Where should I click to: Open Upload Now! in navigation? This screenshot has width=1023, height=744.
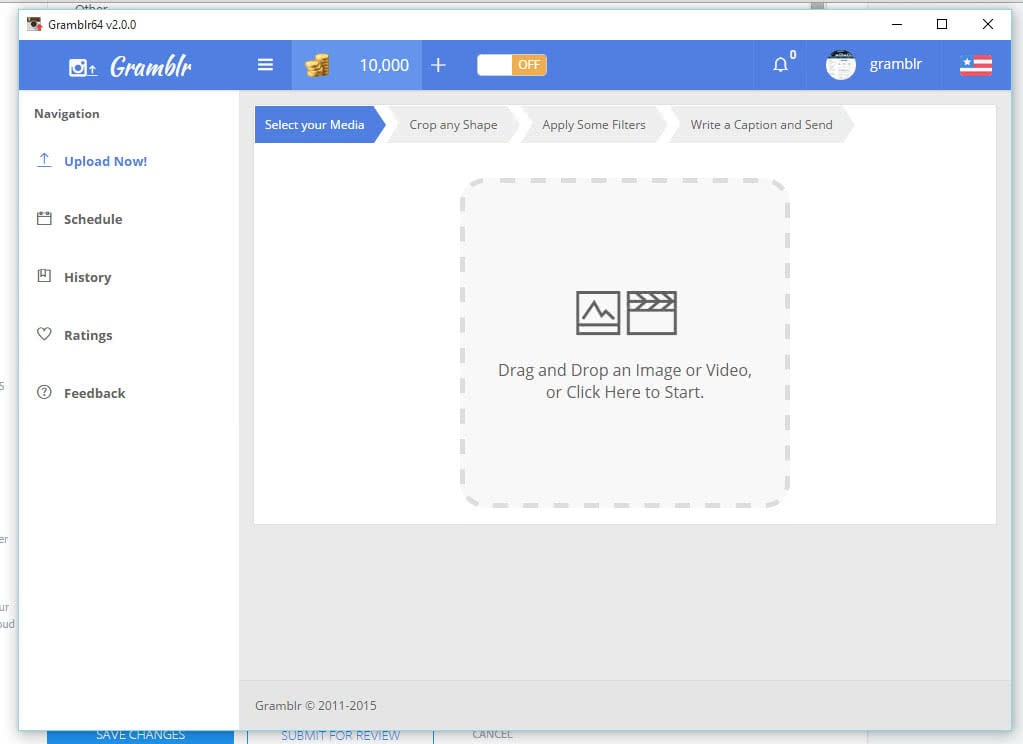105,161
